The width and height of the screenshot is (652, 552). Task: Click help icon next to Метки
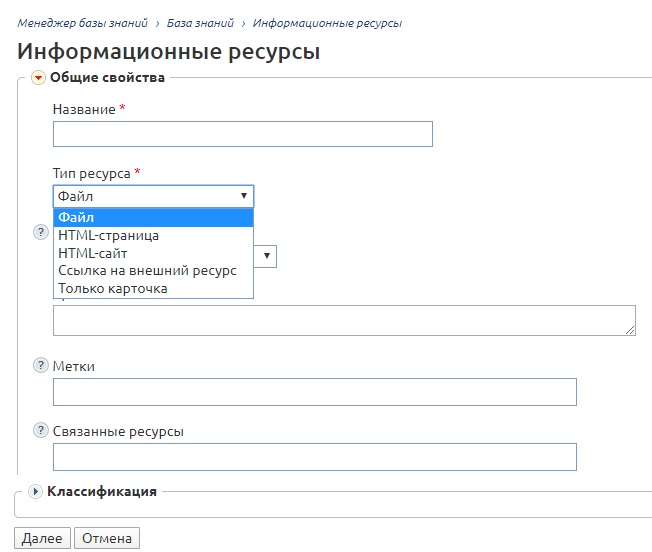(40, 365)
